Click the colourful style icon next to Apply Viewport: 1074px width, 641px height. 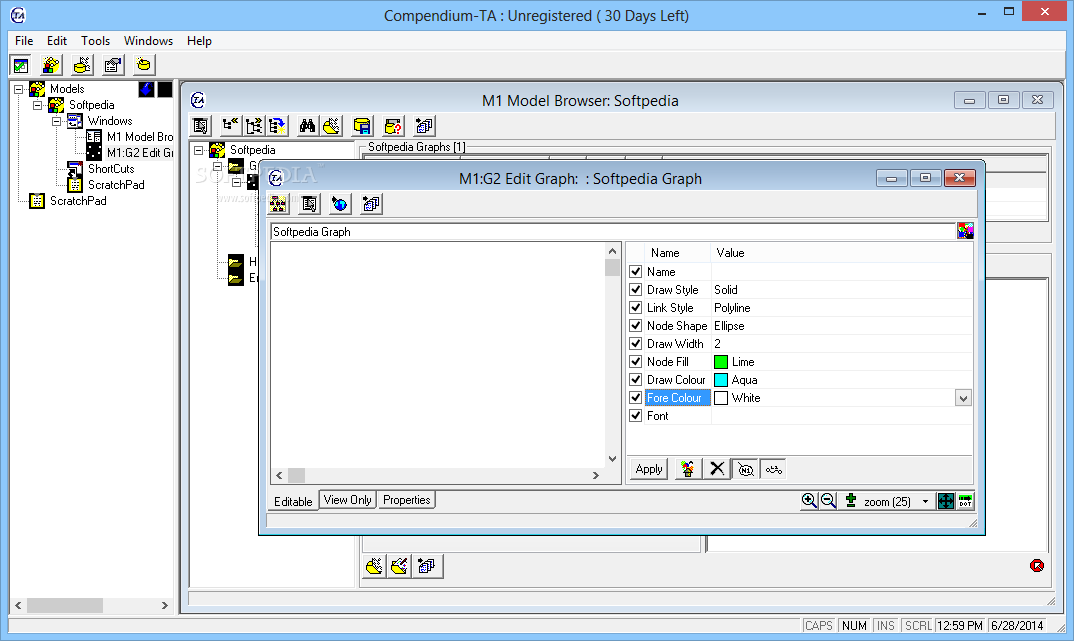[x=688, y=469]
